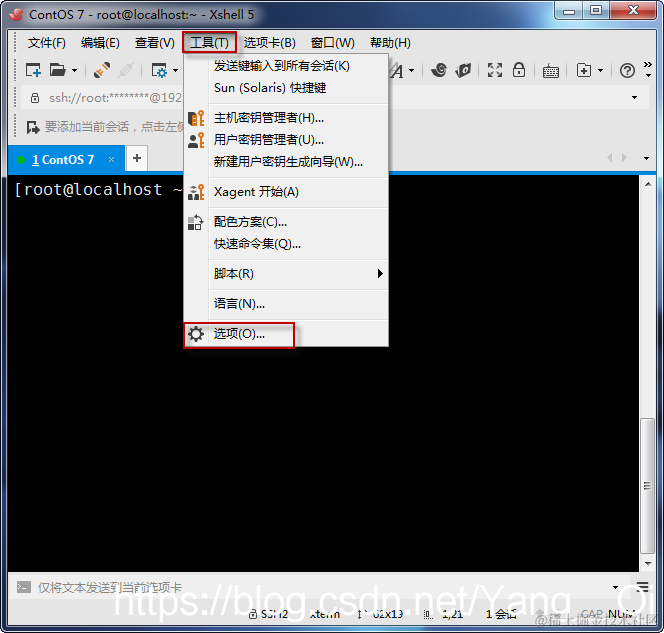Click tab scroll left arrow
The image size is (664, 633).
coord(609,158)
